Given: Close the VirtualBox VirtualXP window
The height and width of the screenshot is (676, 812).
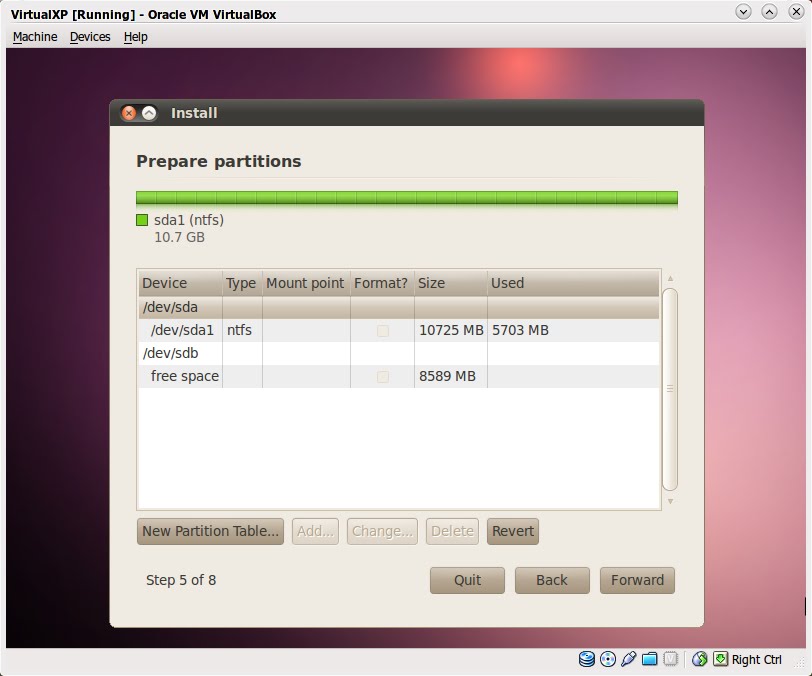Looking at the screenshot, I should coord(796,12).
